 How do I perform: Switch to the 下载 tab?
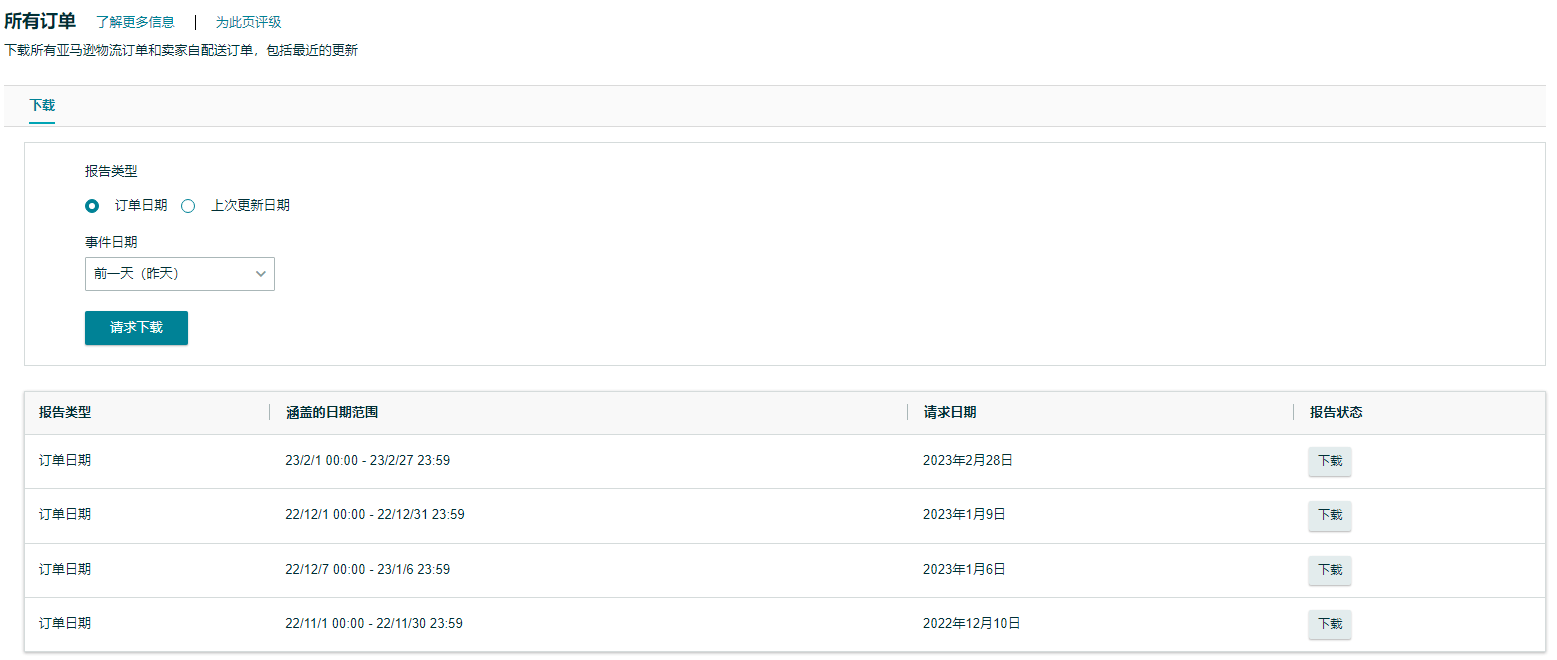click(x=42, y=105)
